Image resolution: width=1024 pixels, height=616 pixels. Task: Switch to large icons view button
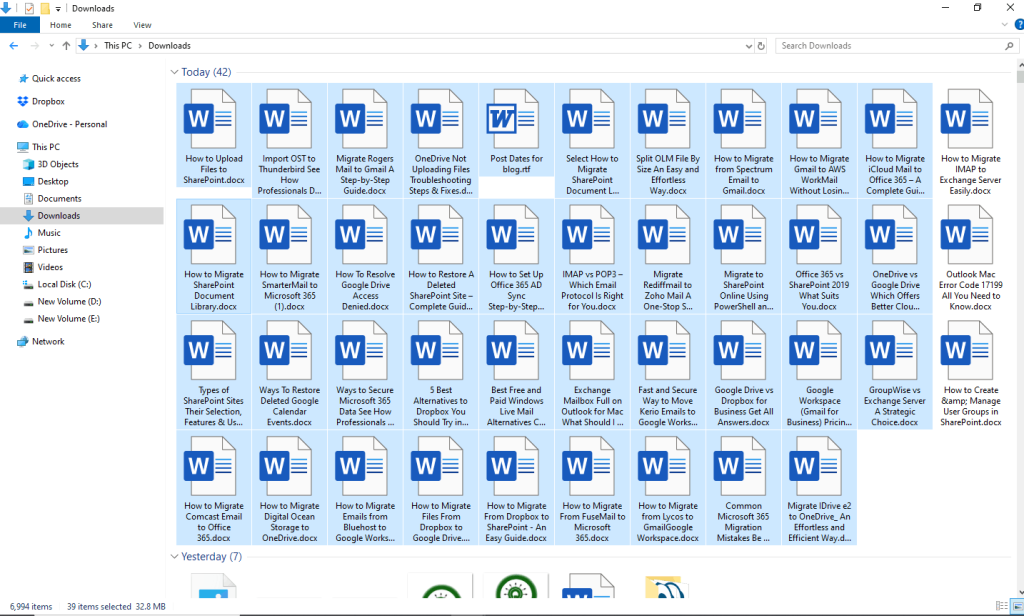[x=1017, y=606]
